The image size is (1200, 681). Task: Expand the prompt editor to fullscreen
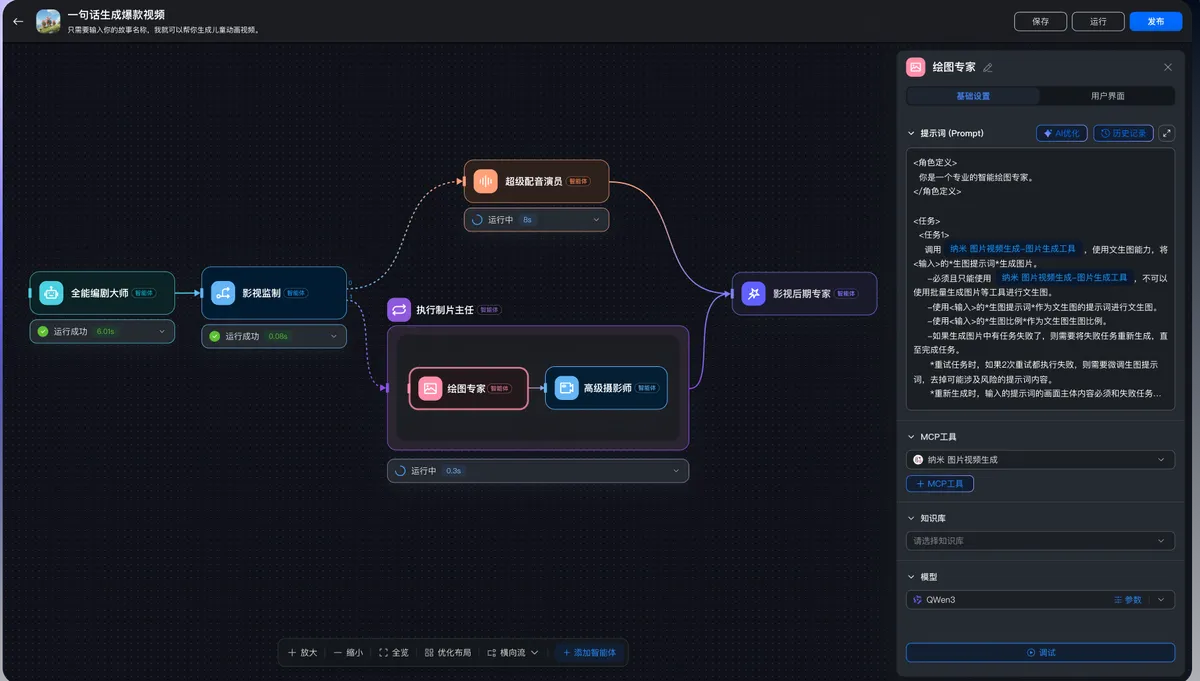point(1166,133)
